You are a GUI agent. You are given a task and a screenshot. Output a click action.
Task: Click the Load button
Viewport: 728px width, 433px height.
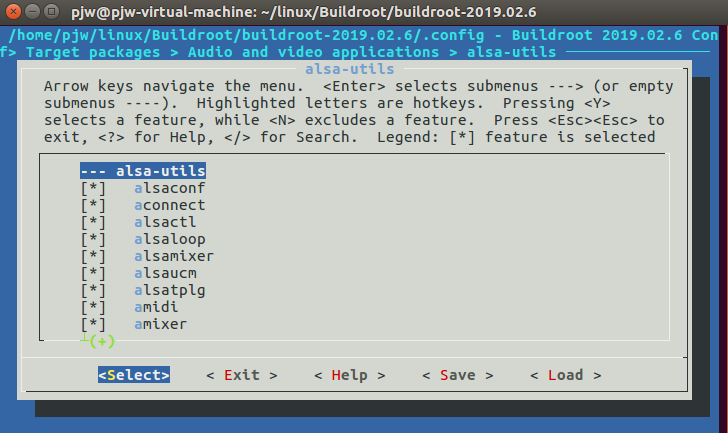(566, 375)
